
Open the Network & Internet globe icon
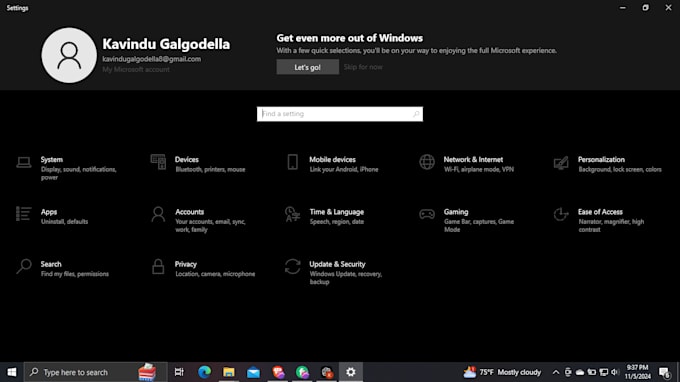pos(427,162)
